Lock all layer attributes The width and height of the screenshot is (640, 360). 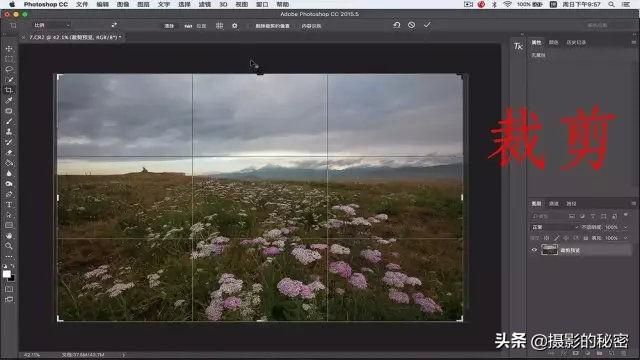[586, 238]
